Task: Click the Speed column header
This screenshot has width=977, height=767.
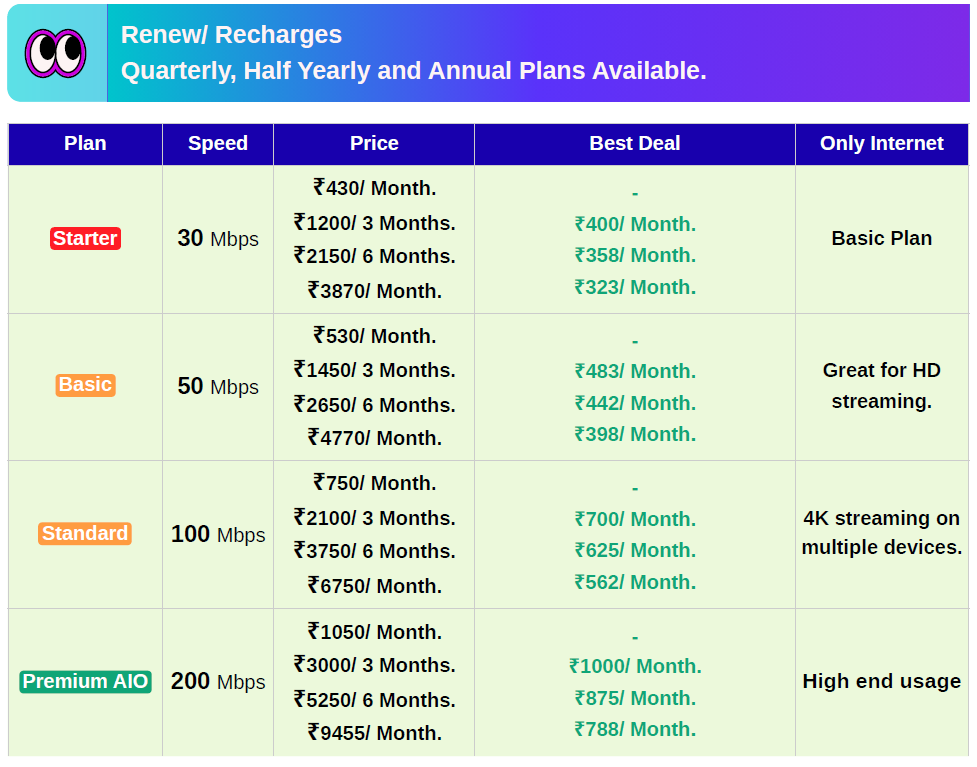Action: (218, 143)
